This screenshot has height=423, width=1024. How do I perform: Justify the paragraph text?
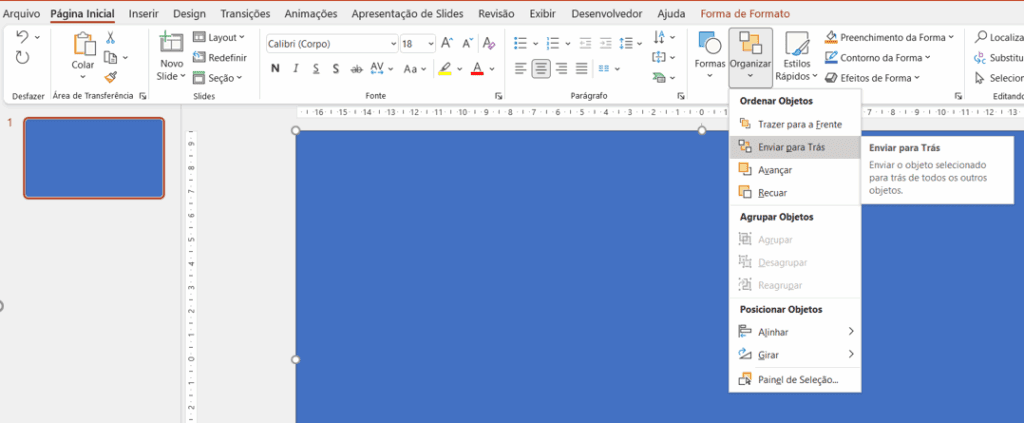tap(581, 68)
